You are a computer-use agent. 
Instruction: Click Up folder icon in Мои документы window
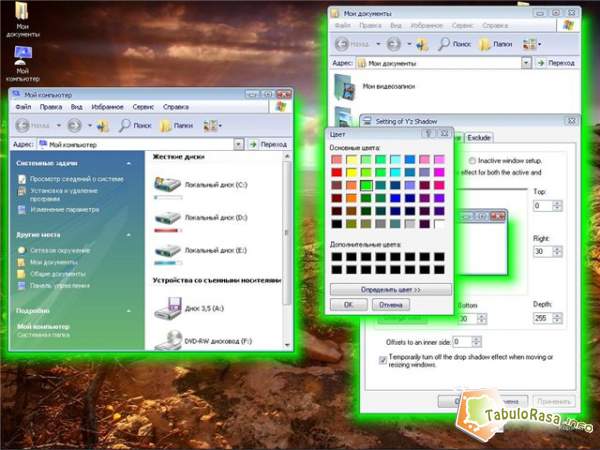click(422, 45)
